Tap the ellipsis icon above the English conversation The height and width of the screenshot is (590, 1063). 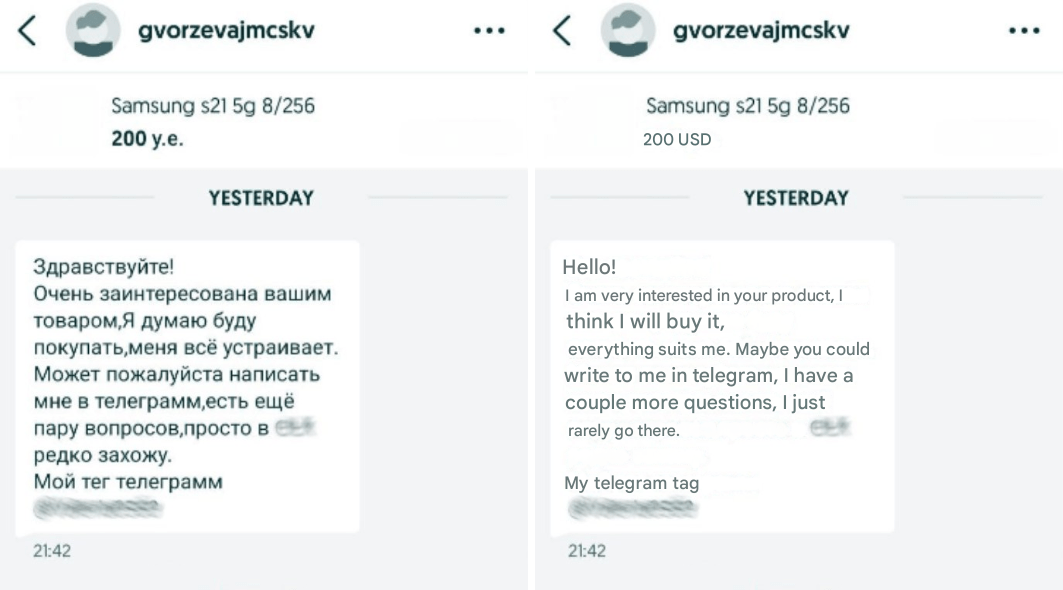(x=1024, y=30)
